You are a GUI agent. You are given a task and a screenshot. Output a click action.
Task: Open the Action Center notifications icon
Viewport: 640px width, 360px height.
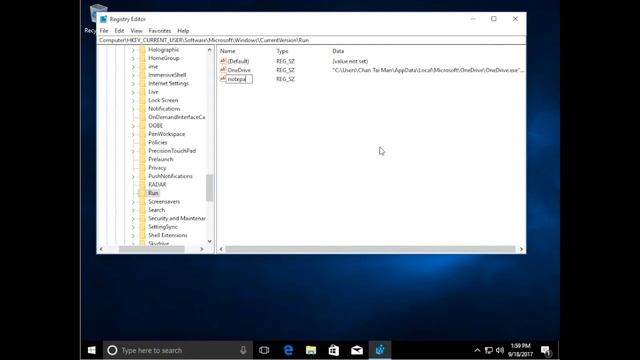tap(546, 350)
